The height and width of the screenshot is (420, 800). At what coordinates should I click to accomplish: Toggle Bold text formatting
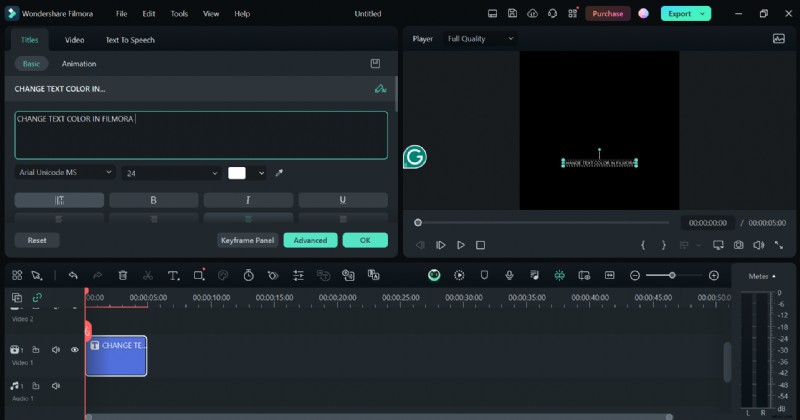154,200
